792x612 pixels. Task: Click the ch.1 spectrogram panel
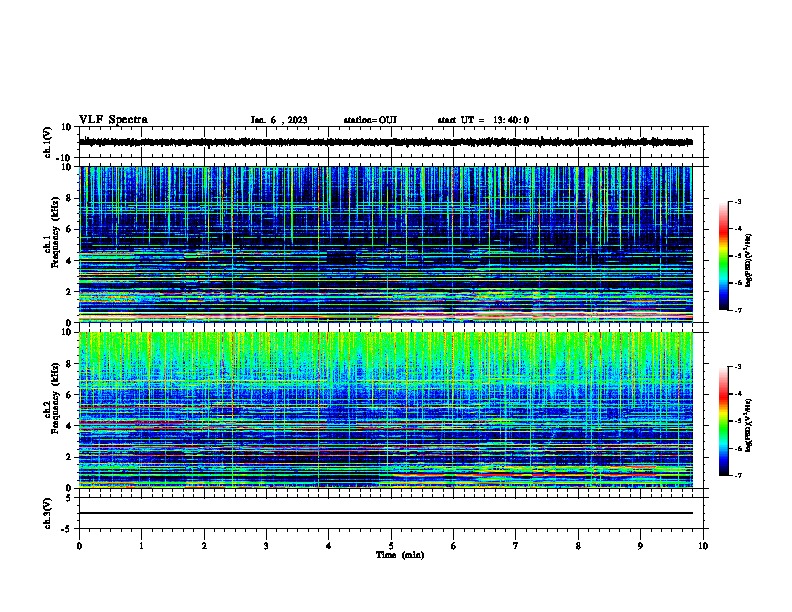(x=386, y=244)
